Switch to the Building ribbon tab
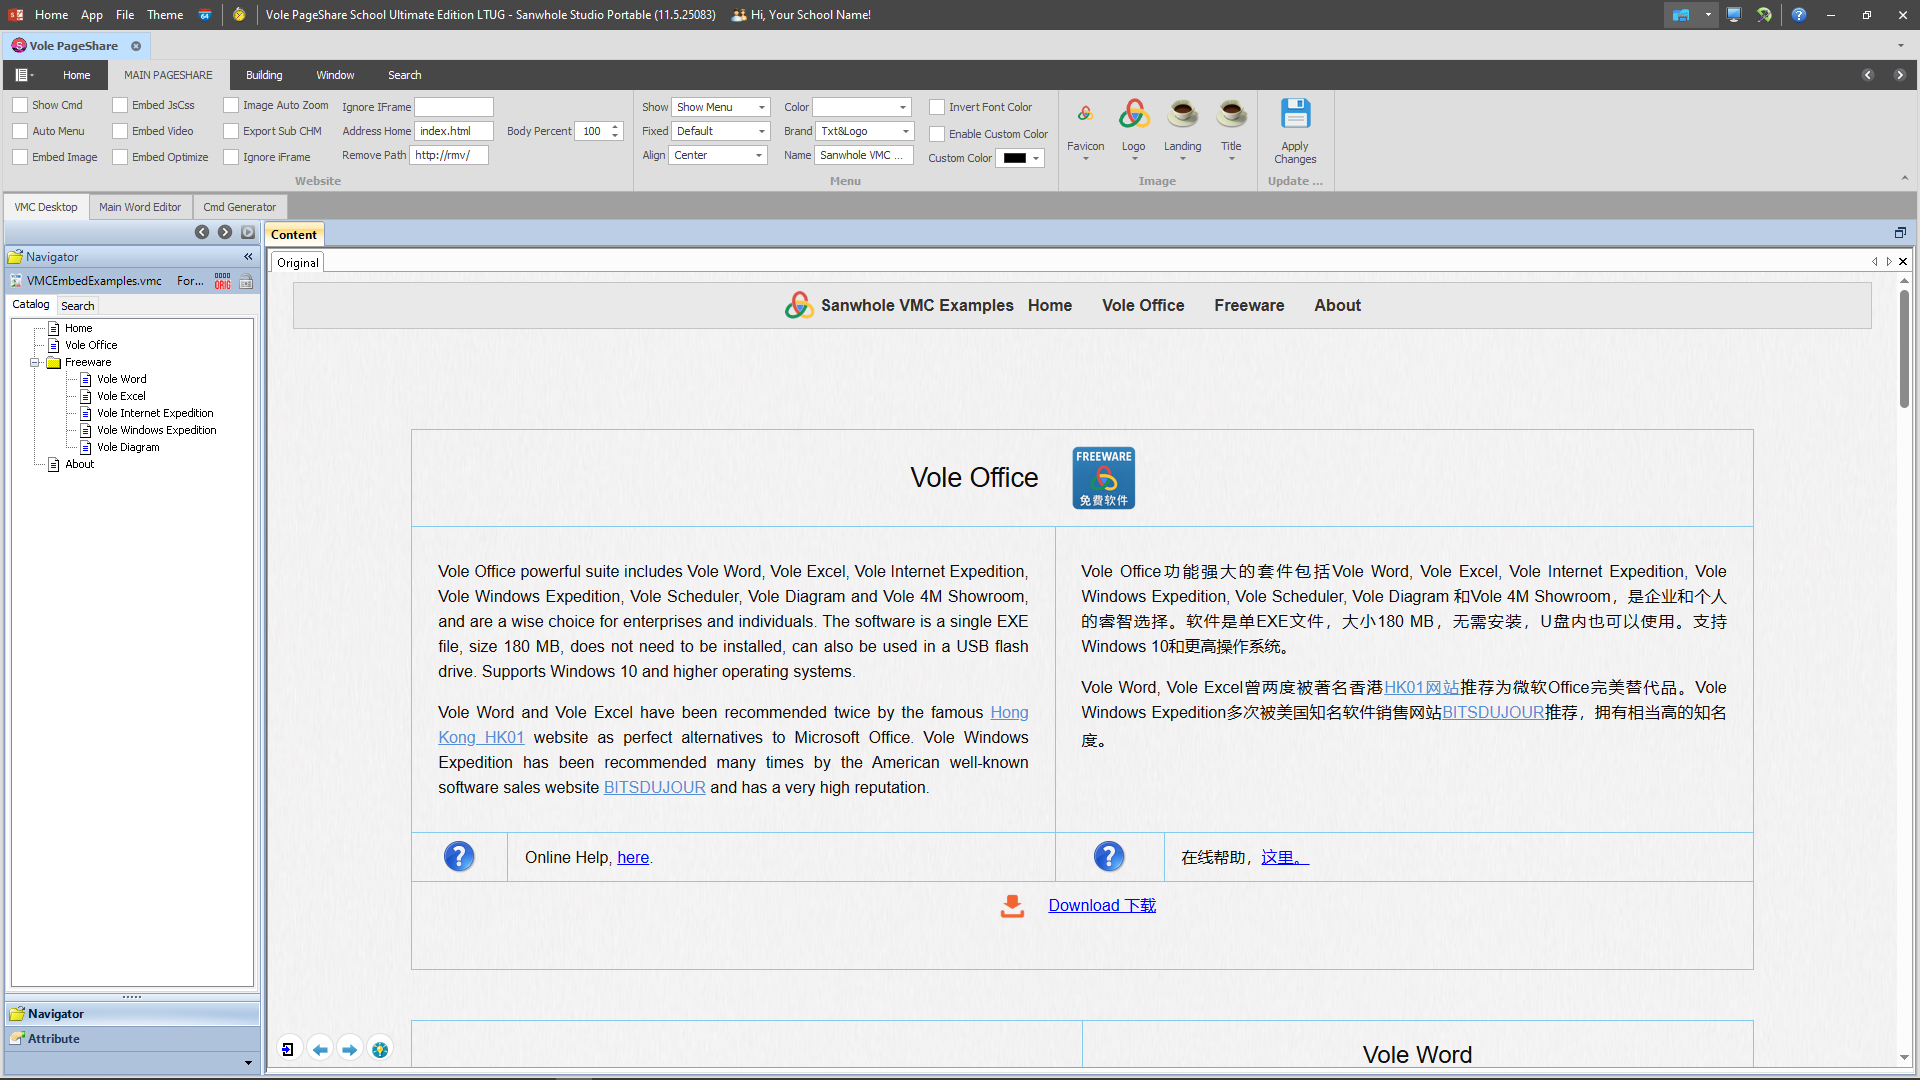The width and height of the screenshot is (1920, 1080). pos(264,75)
